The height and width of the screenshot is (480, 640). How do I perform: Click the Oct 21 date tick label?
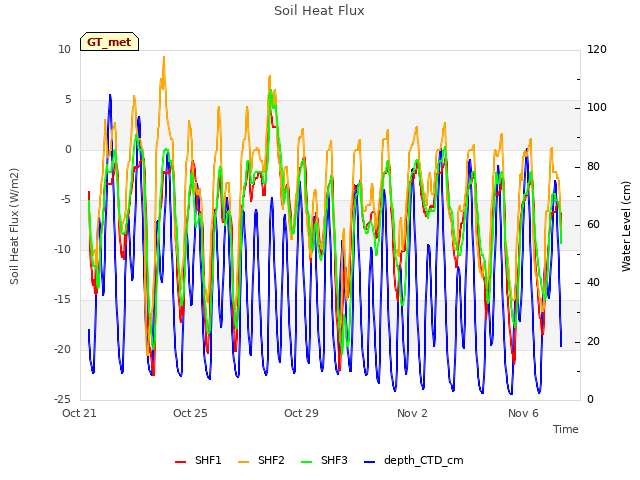coord(79,413)
